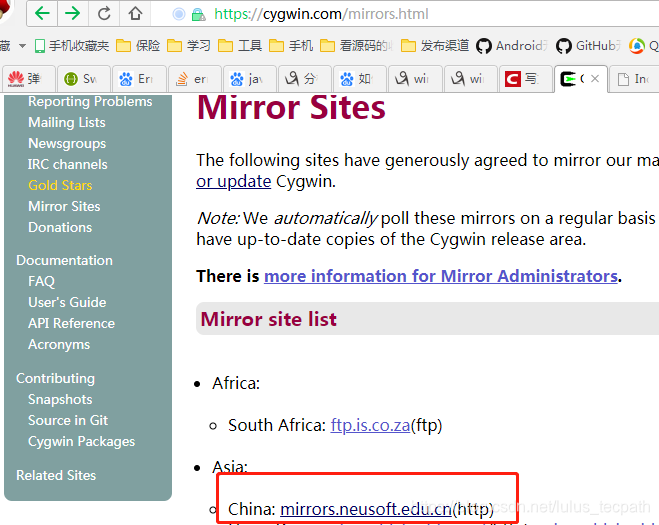Open Snapshots sidebar link
This screenshot has width=659, height=525.
(x=60, y=399)
